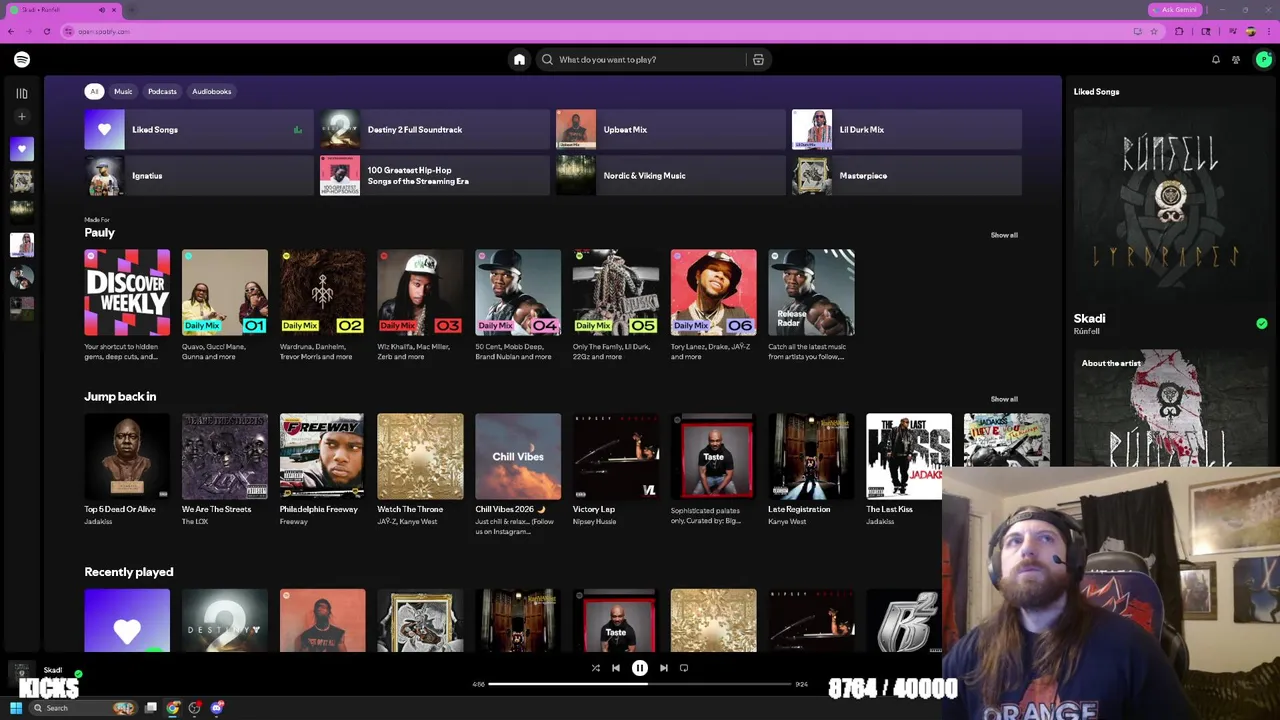Pause the current song
The width and height of the screenshot is (1280, 720).
[640, 668]
